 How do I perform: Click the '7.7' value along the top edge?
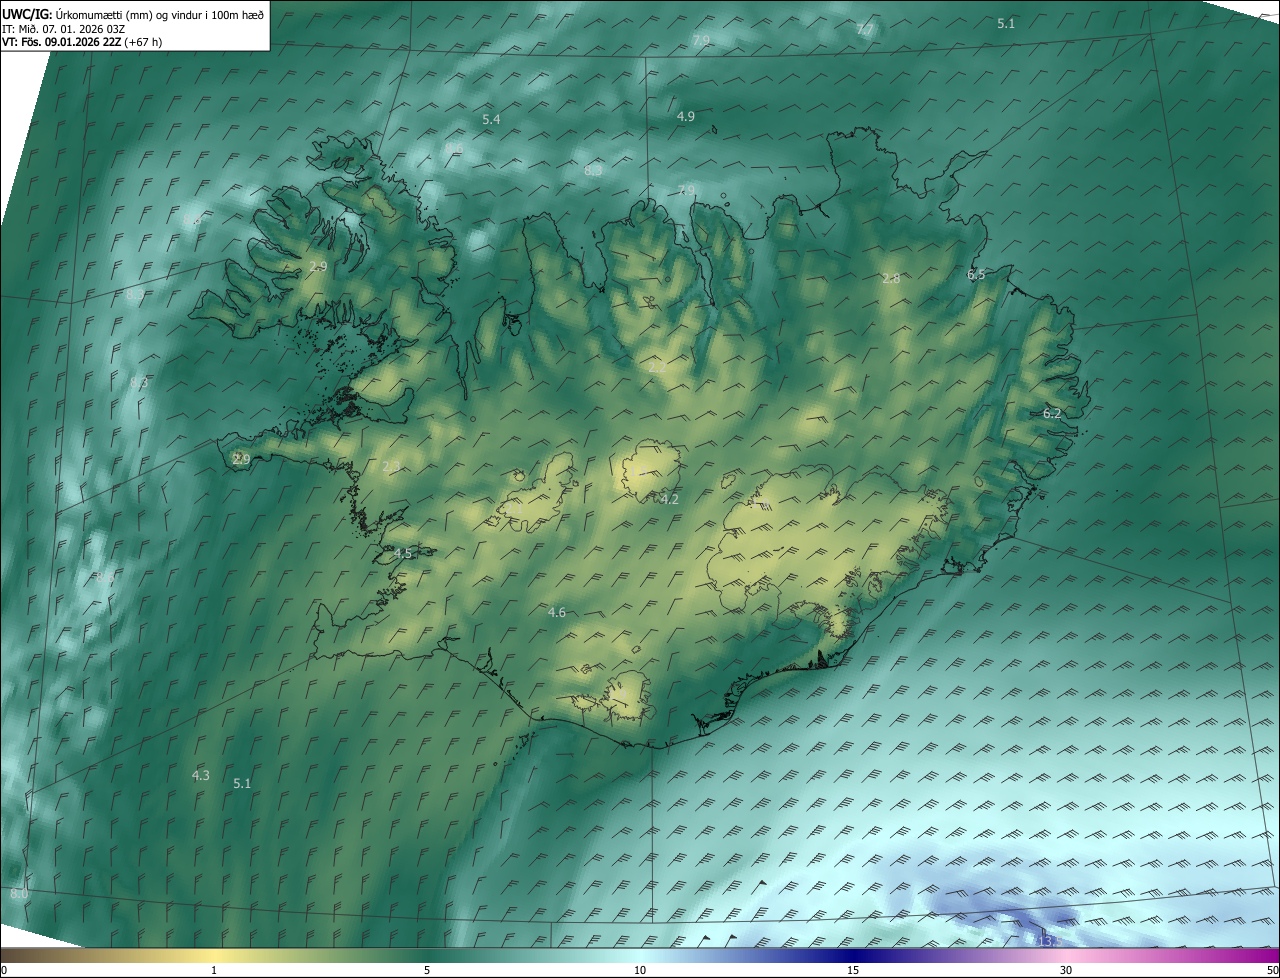865,30
